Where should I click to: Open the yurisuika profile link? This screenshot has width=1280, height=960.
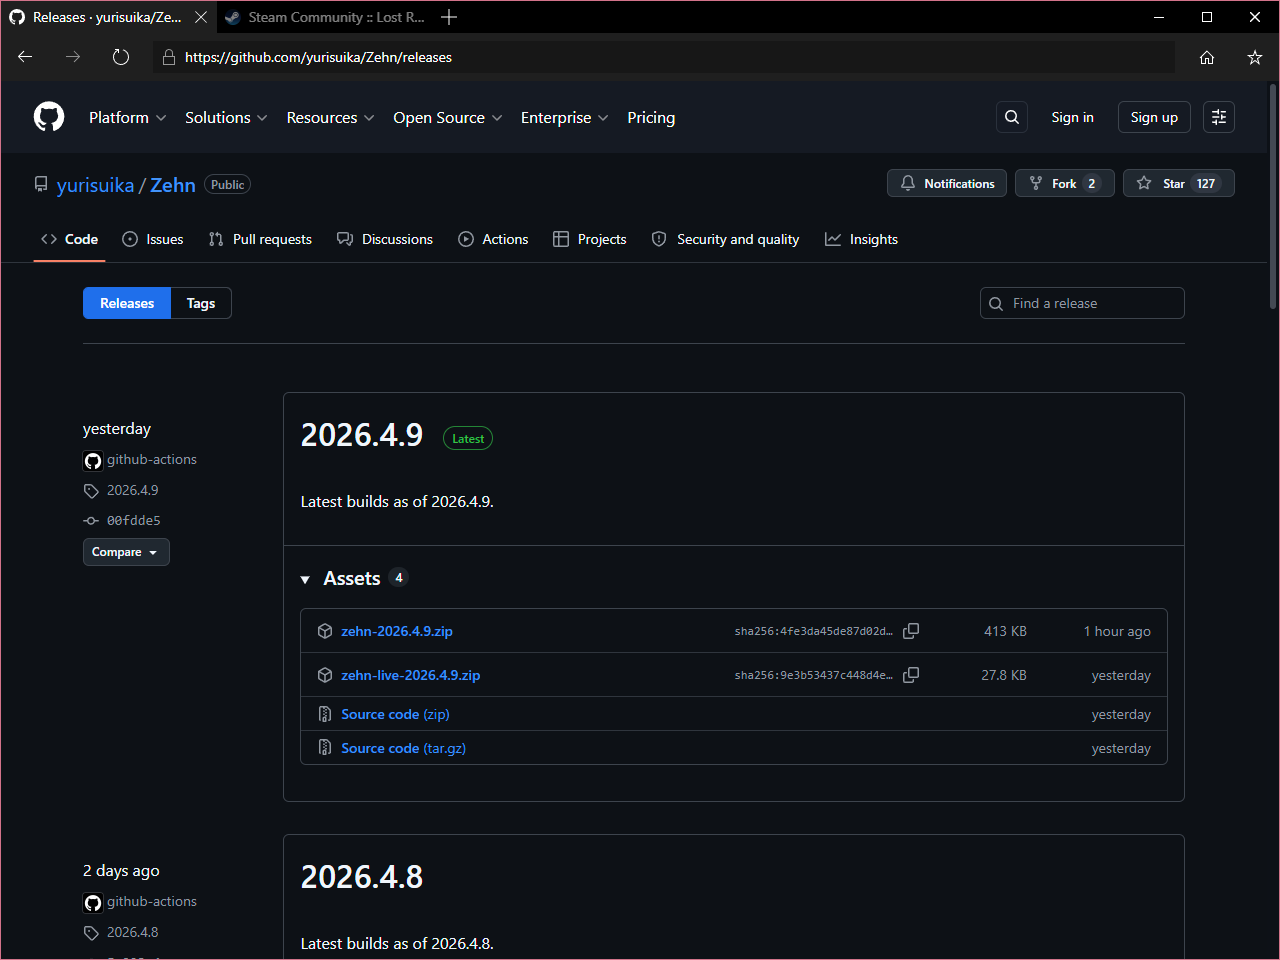pos(95,185)
